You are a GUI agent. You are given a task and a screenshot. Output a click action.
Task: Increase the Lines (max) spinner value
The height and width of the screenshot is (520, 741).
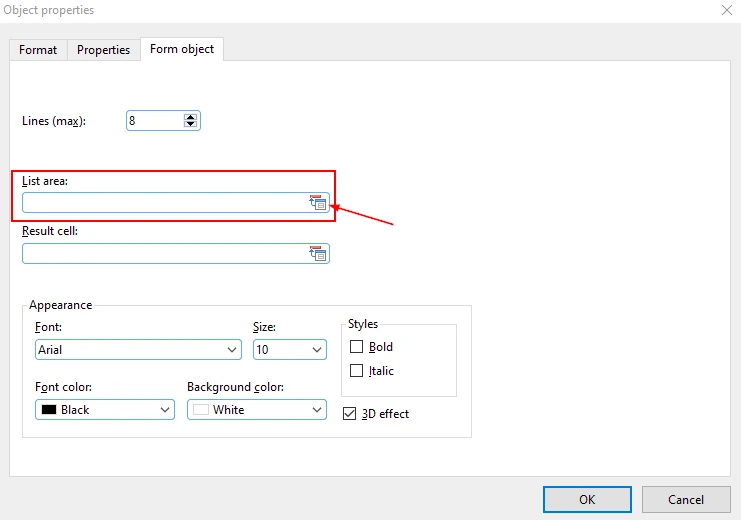tap(191, 116)
